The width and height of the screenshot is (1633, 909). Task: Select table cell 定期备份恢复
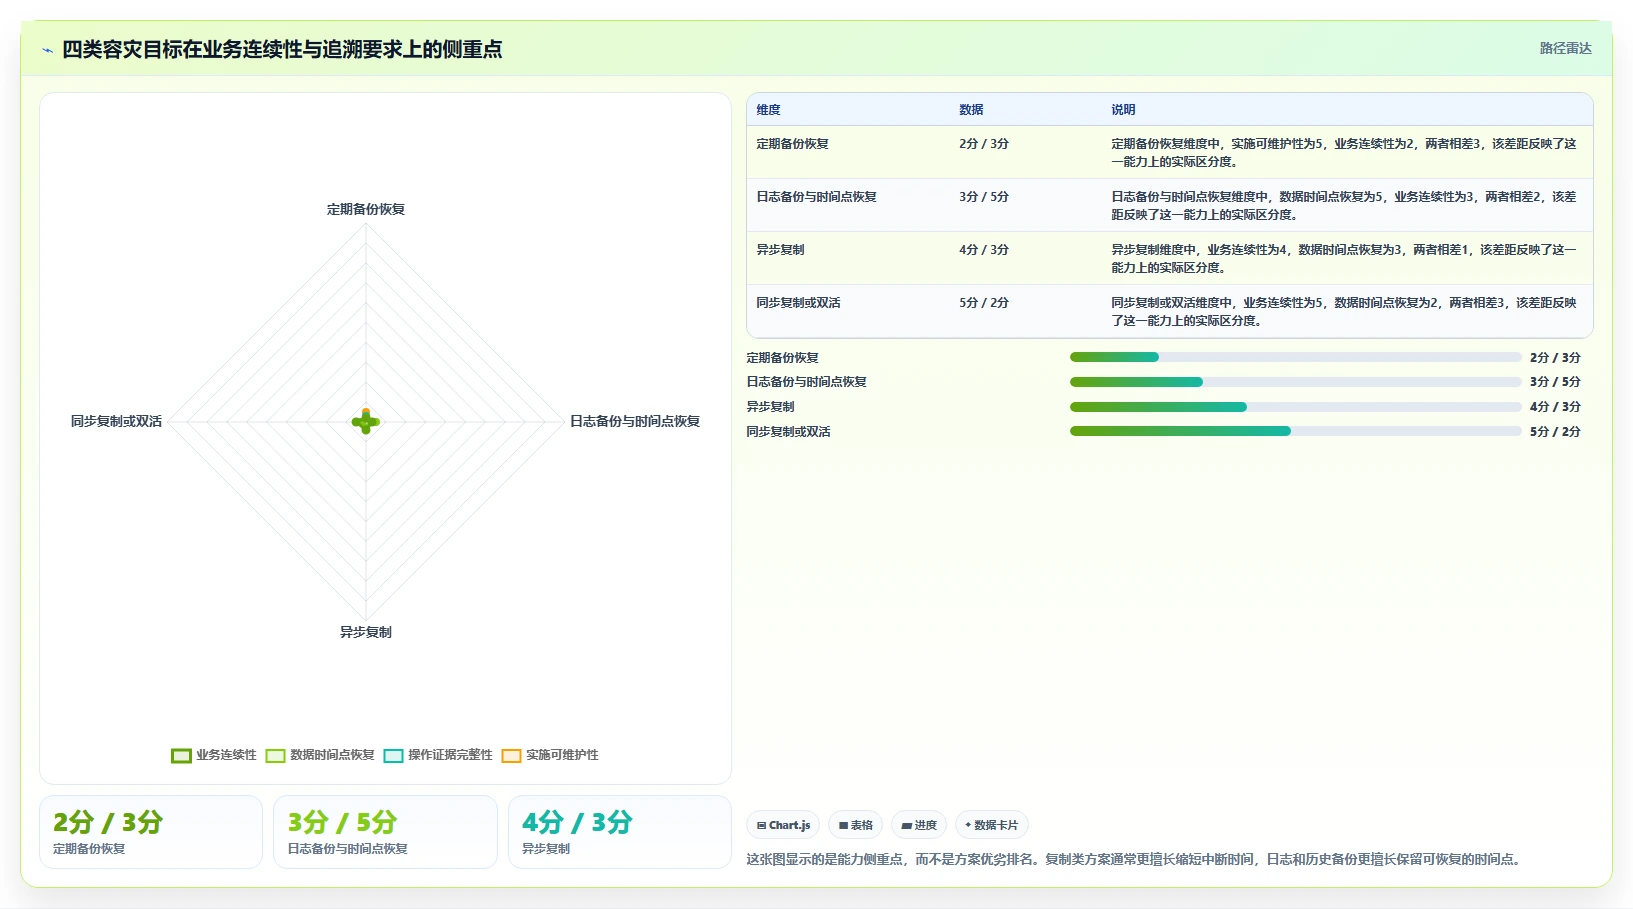pos(792,144)
